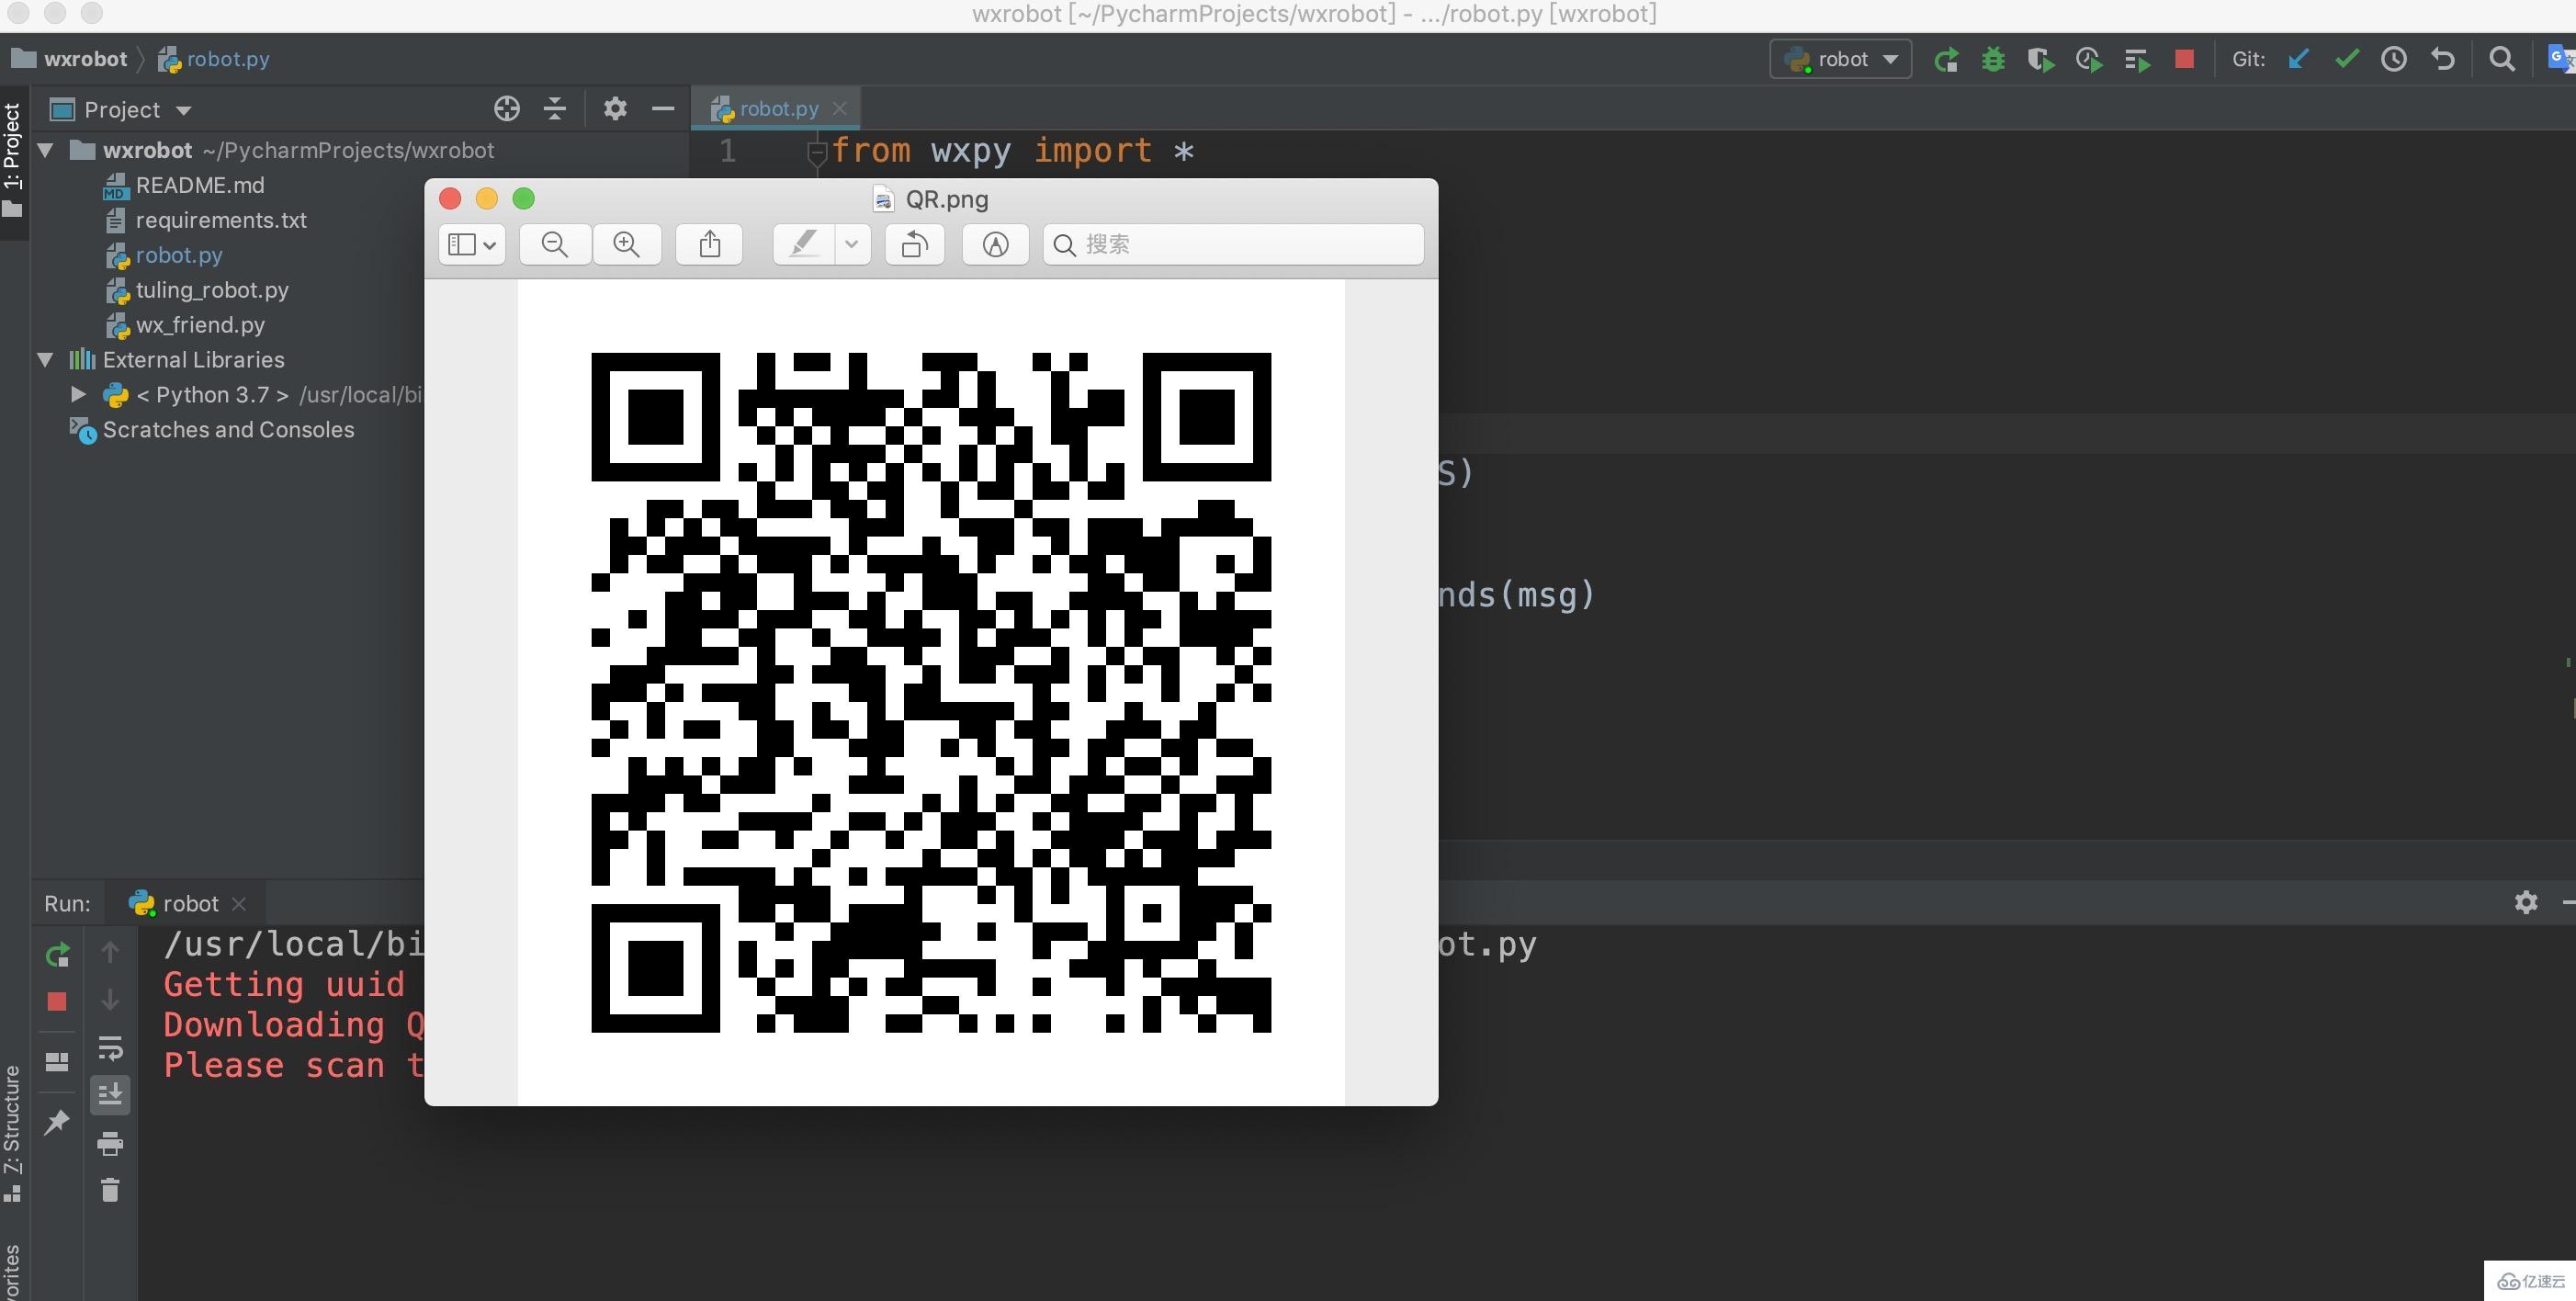This screenshot has width=2576, height=1301.
Task: Click wxrobot breadcrumb in navigation bar
Action: pyautogui.click(x=85, y=59)
